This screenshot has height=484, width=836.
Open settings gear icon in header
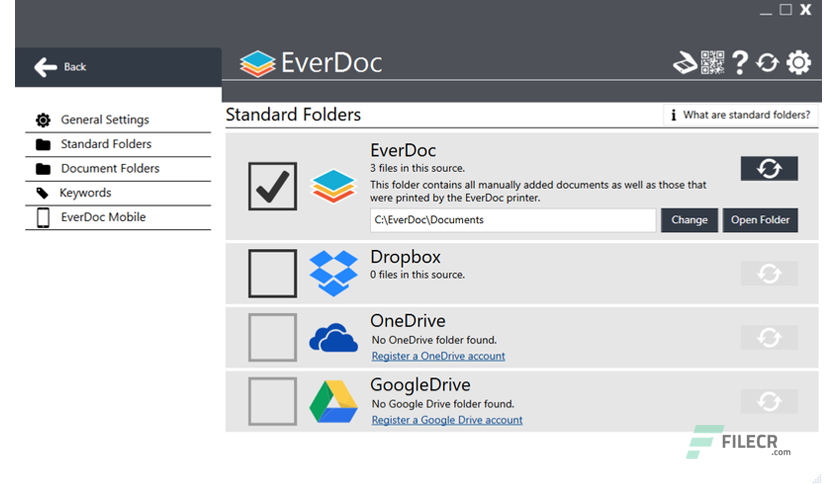tap(798, 63)
